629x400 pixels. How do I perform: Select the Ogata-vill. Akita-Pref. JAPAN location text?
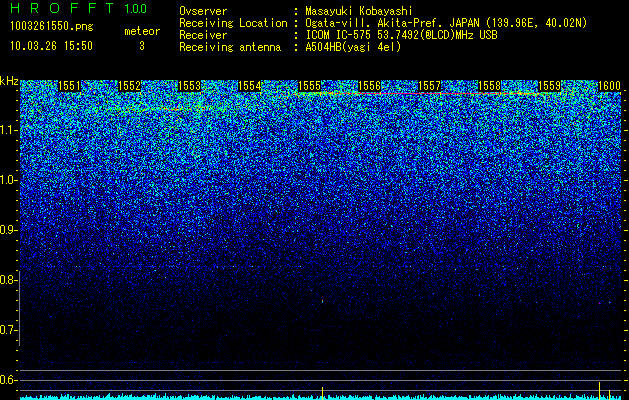446,24
